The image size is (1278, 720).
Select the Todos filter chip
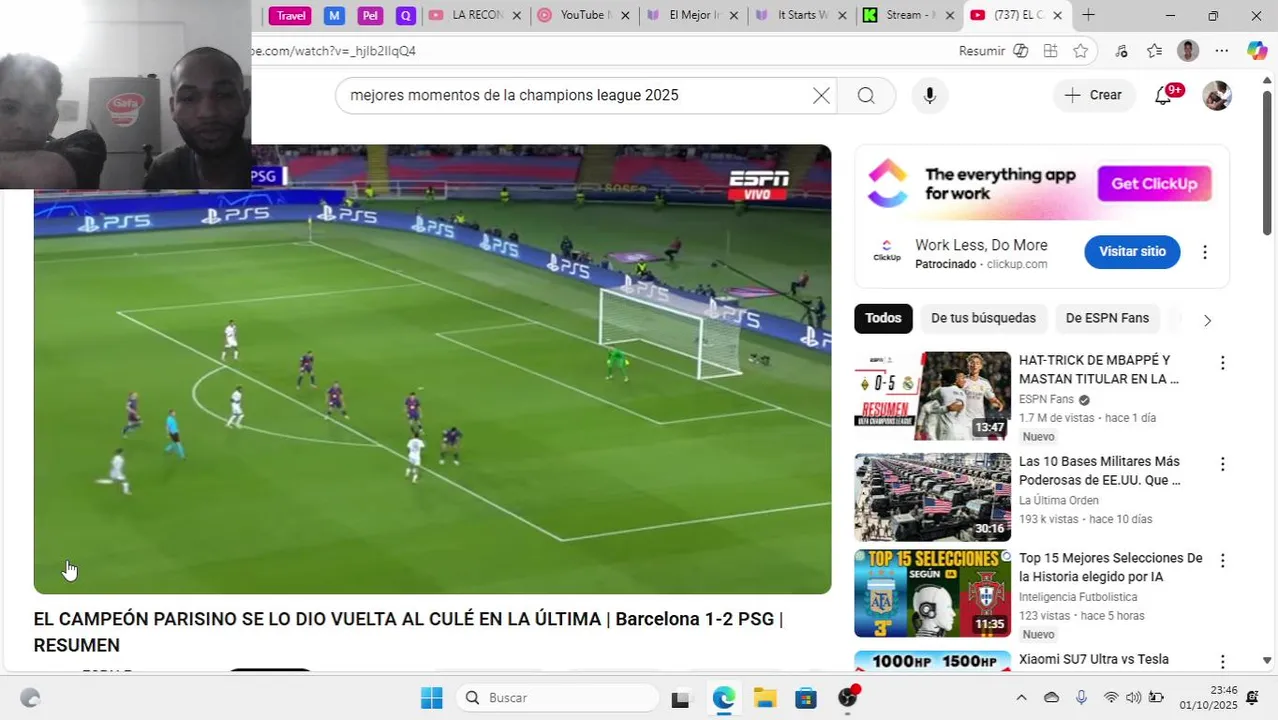[883, 318]
